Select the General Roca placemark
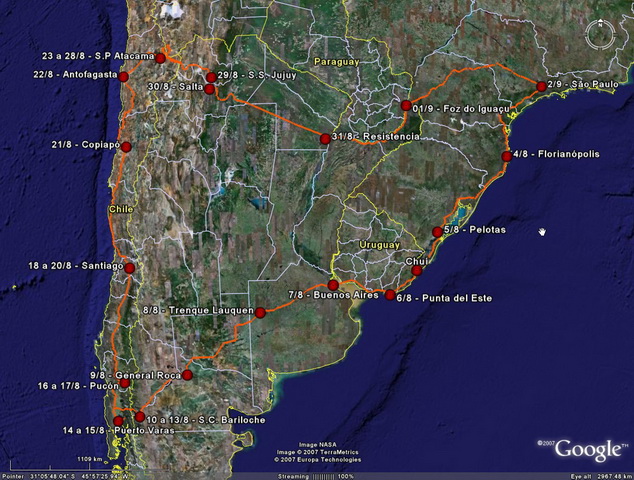Viewport: 634px width, 480px height. click(187, 374)
